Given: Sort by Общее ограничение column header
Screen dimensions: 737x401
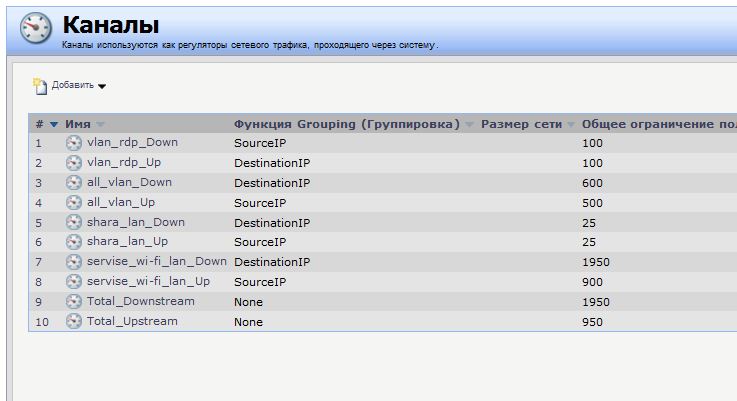Looking at the screenshot, I should (x=655, y=125).
